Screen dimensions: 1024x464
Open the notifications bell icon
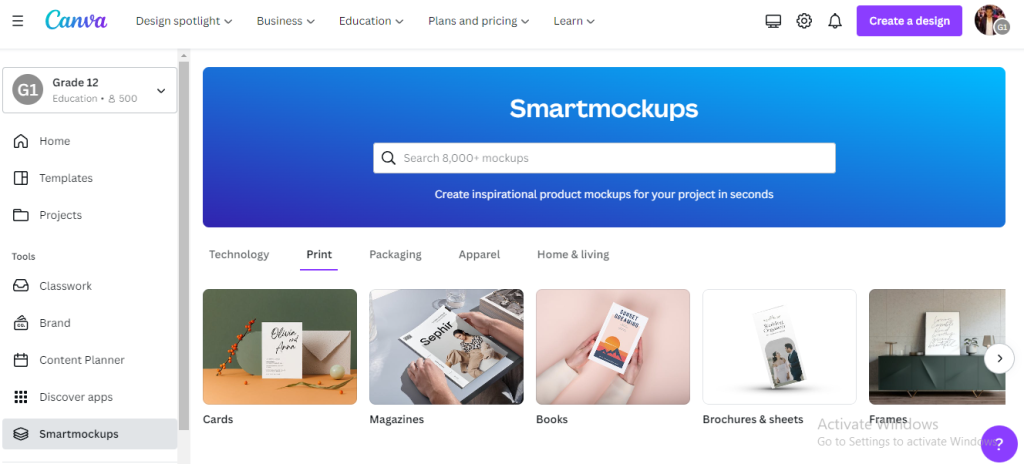835,21
